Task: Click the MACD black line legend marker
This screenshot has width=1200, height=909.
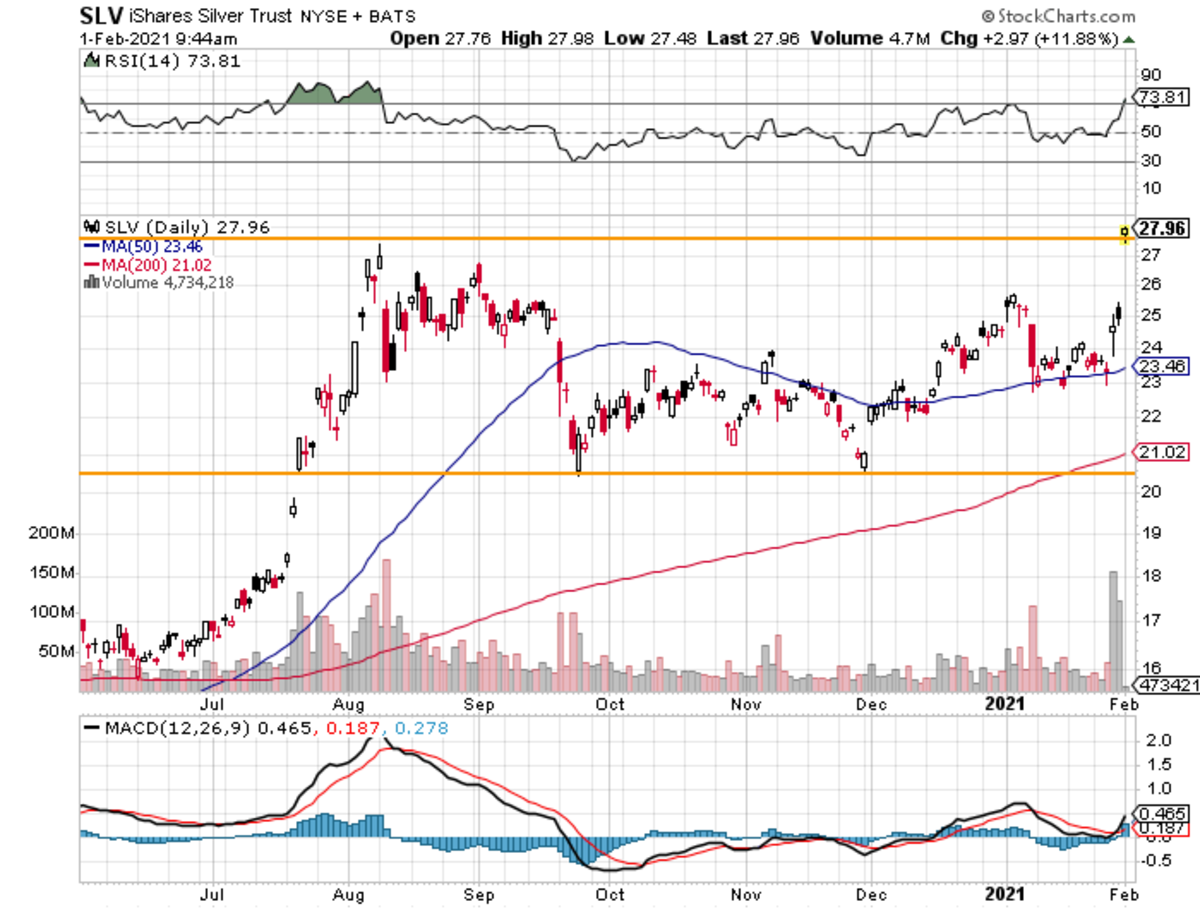Action: point(92,726)
